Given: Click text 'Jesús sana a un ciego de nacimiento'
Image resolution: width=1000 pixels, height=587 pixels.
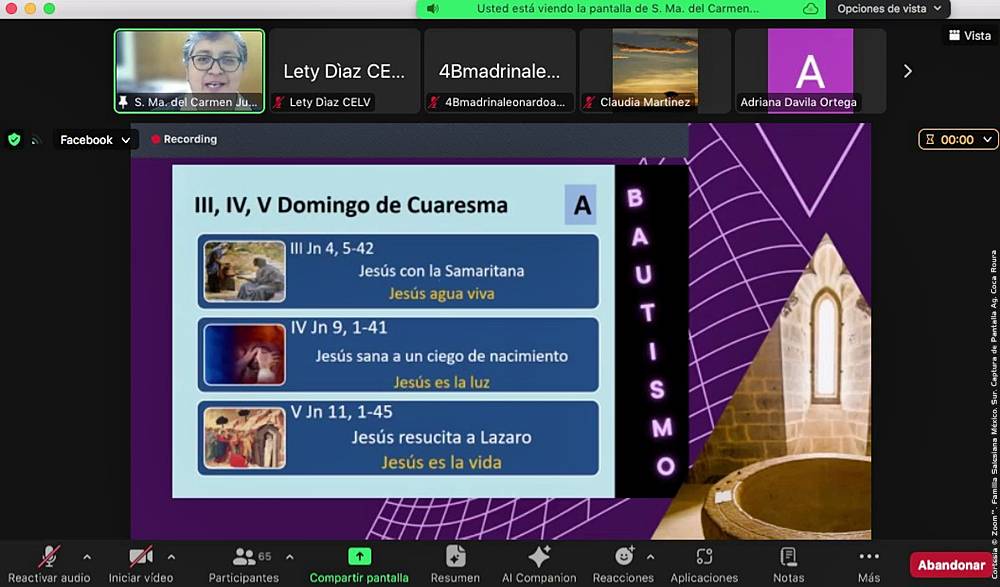Looking at the screenshot, I should (441, 356).
